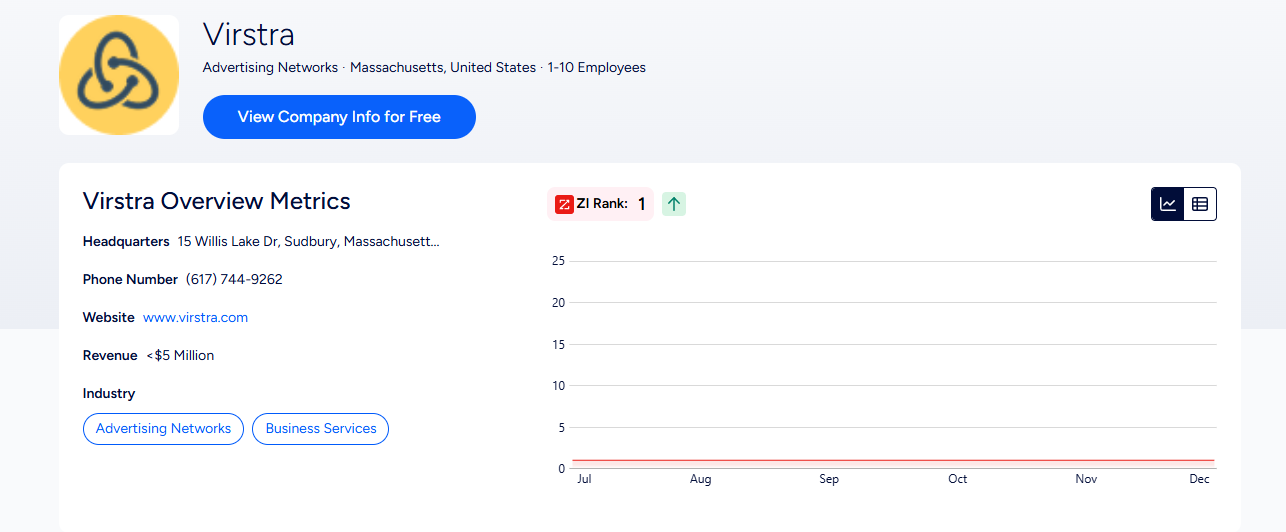
Task: Click the Oct label on chart axis
Action: coord(957,479)
